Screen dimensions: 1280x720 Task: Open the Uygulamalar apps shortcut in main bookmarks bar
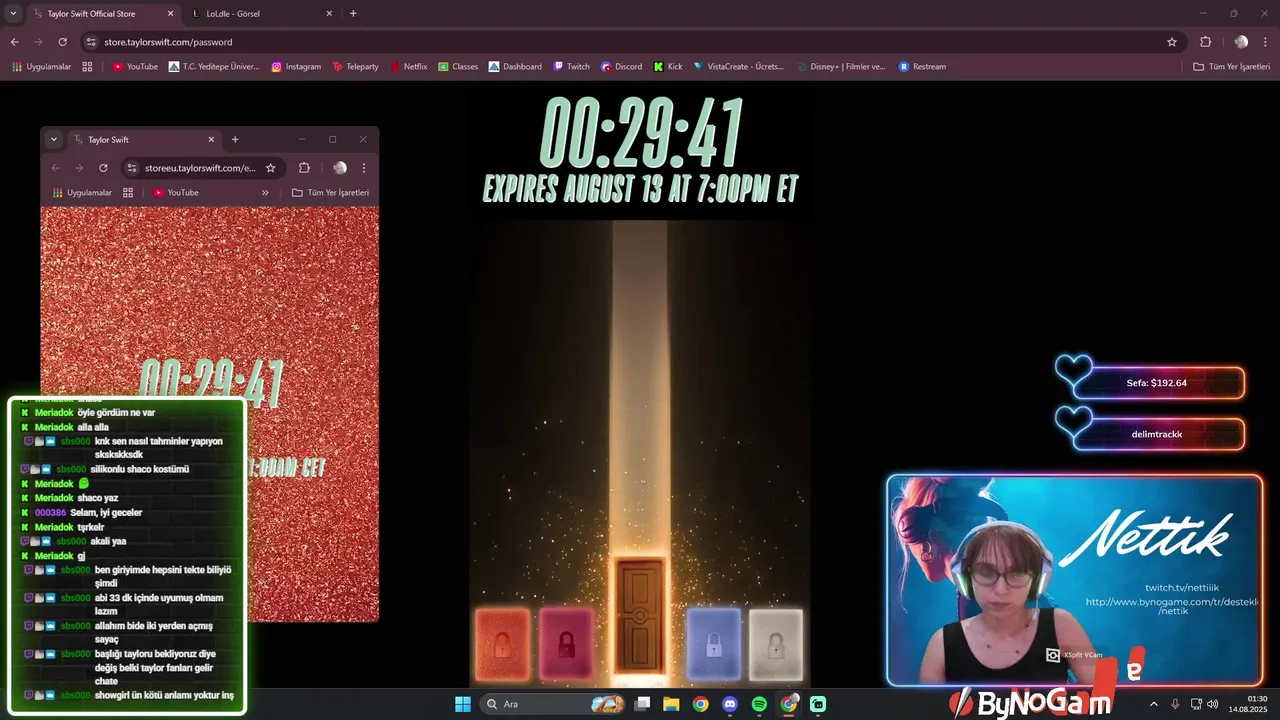pos(41,67)
